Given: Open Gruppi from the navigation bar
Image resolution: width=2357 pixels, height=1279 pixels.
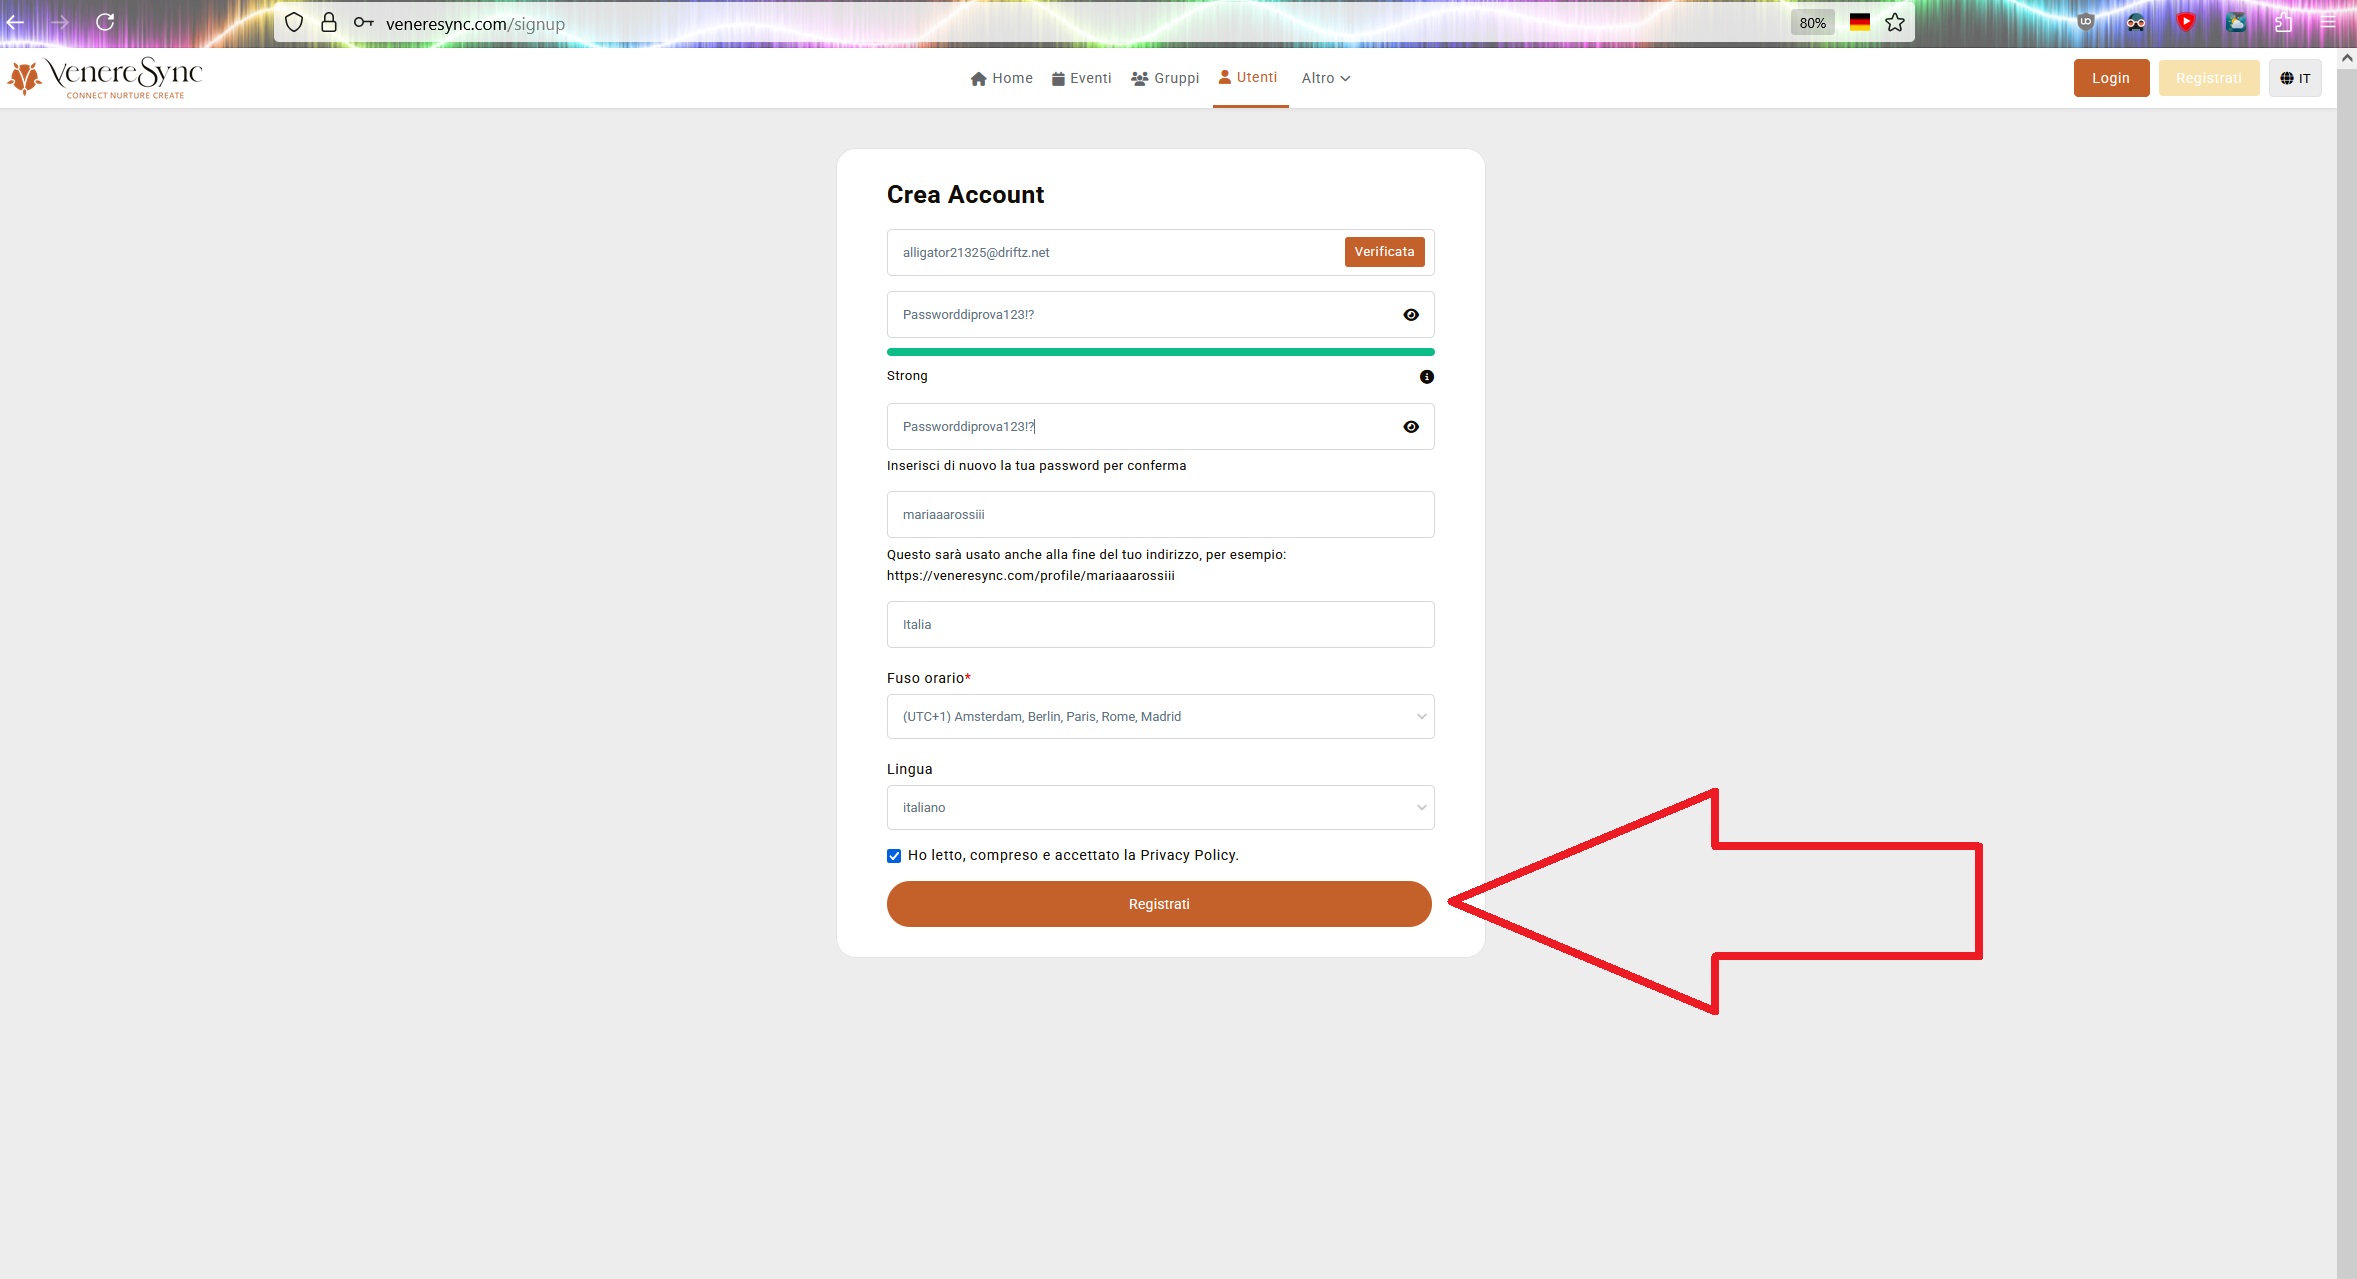Looking at the screenshot, I should tap(1165, 78).
